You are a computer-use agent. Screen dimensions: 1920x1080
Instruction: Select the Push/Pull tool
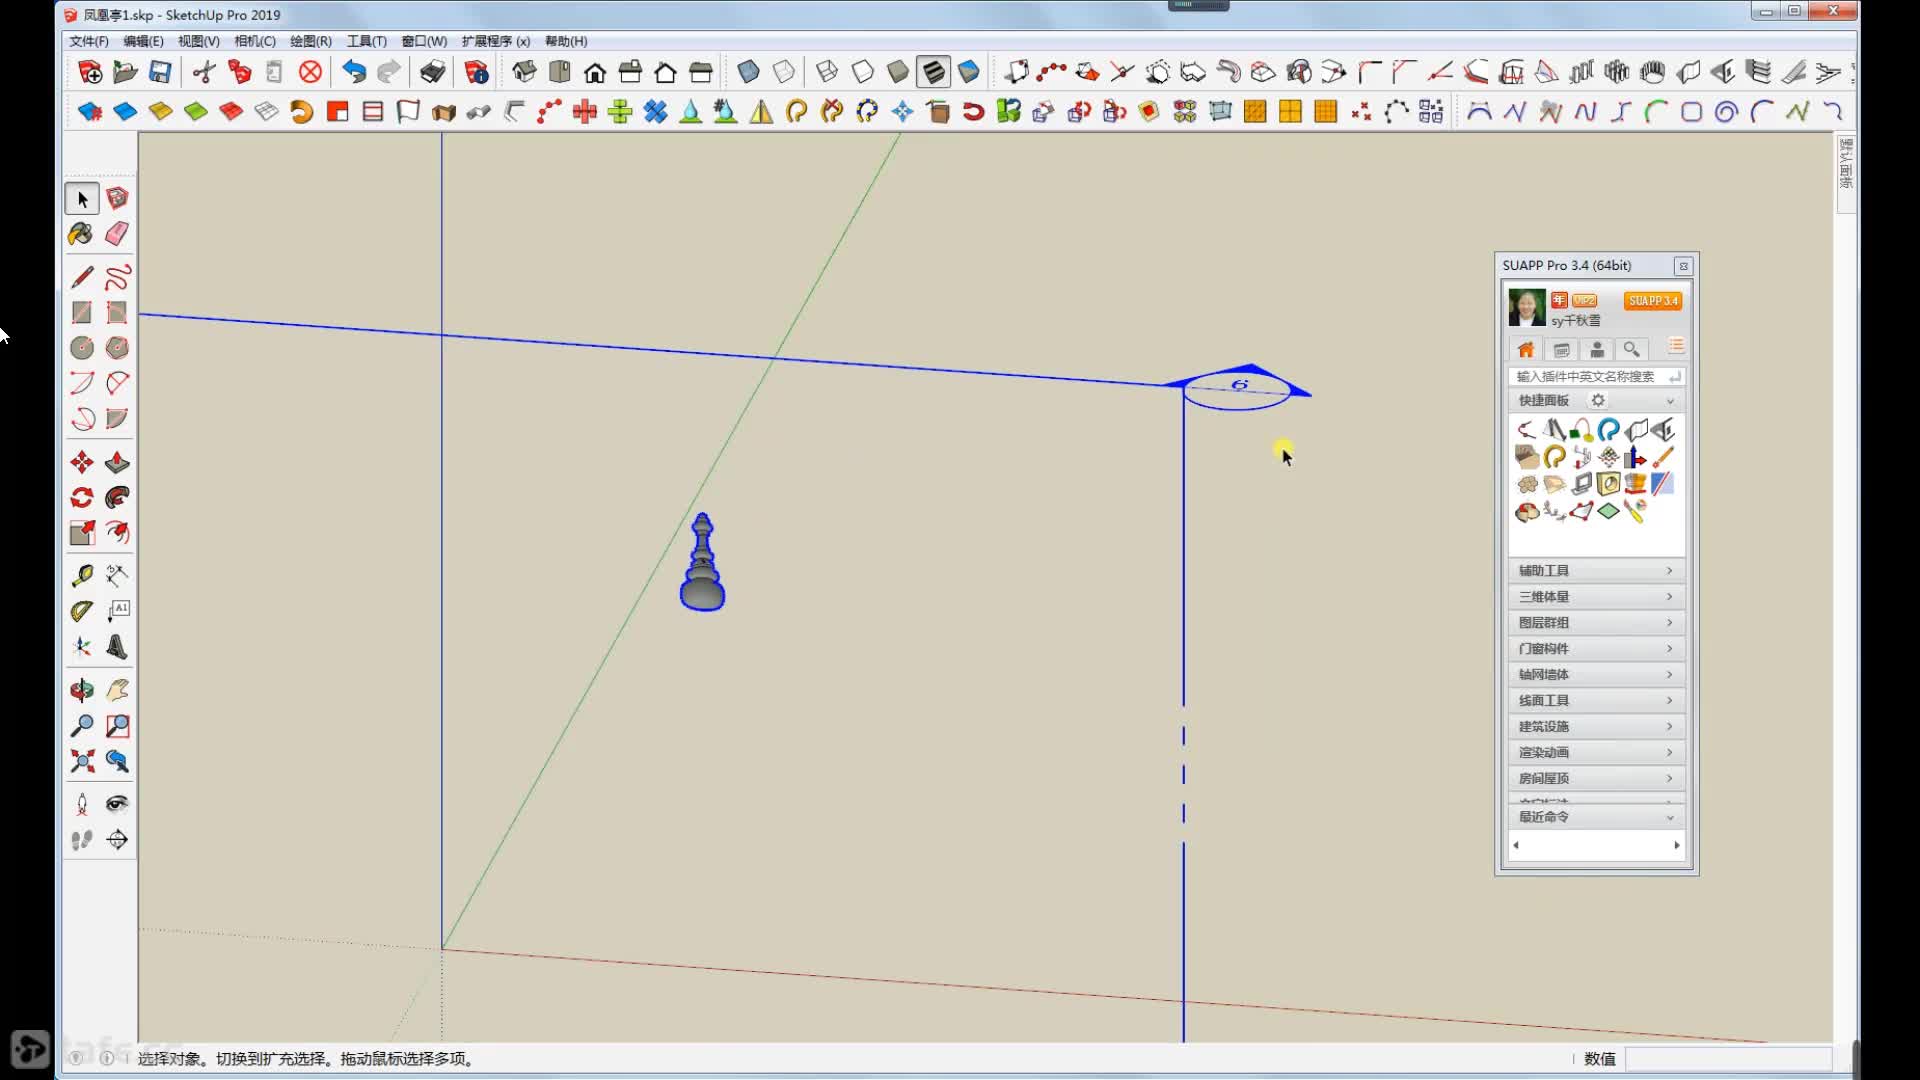(x=117, y=462)
